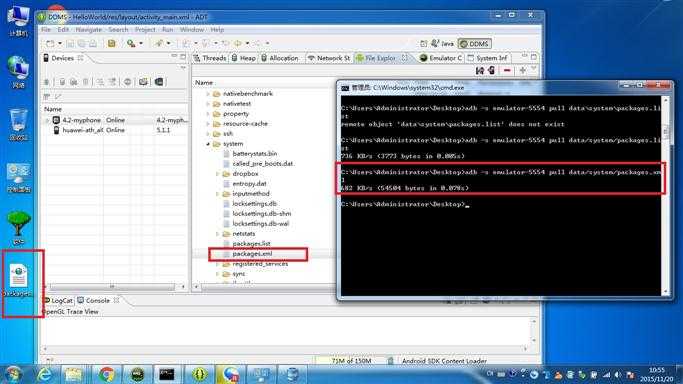
Task: Open Chrome from the taskbar
Action: click(106, 374)
